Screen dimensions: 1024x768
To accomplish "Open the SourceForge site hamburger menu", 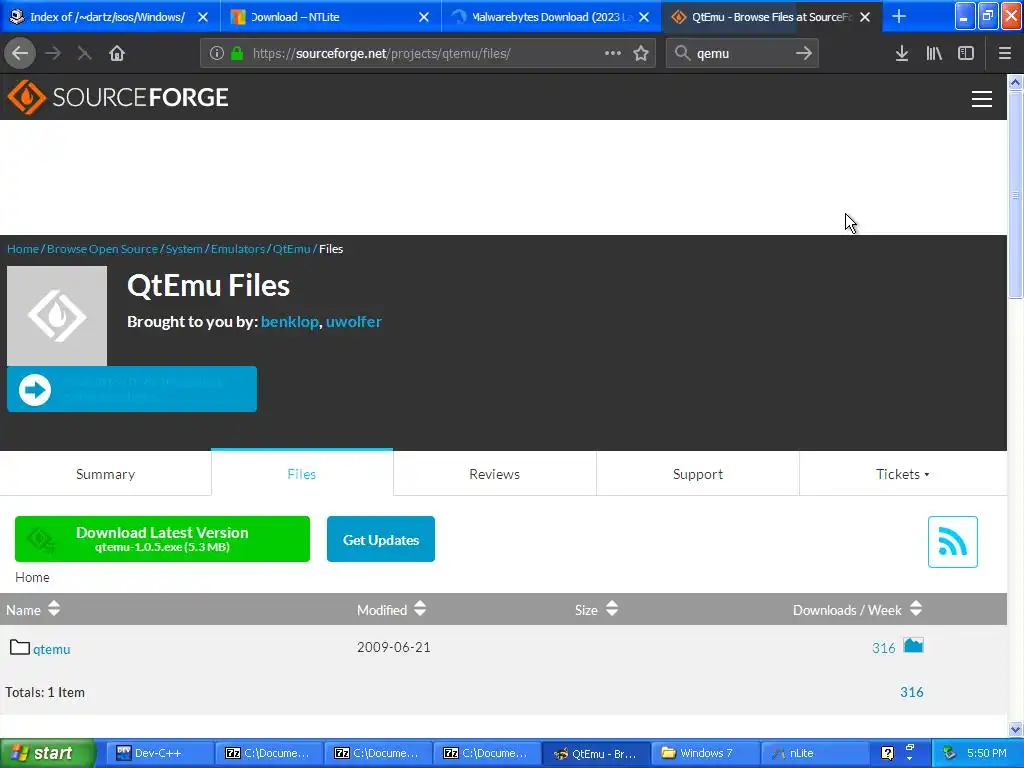I will pyautogui.click(x=982, y=99).
